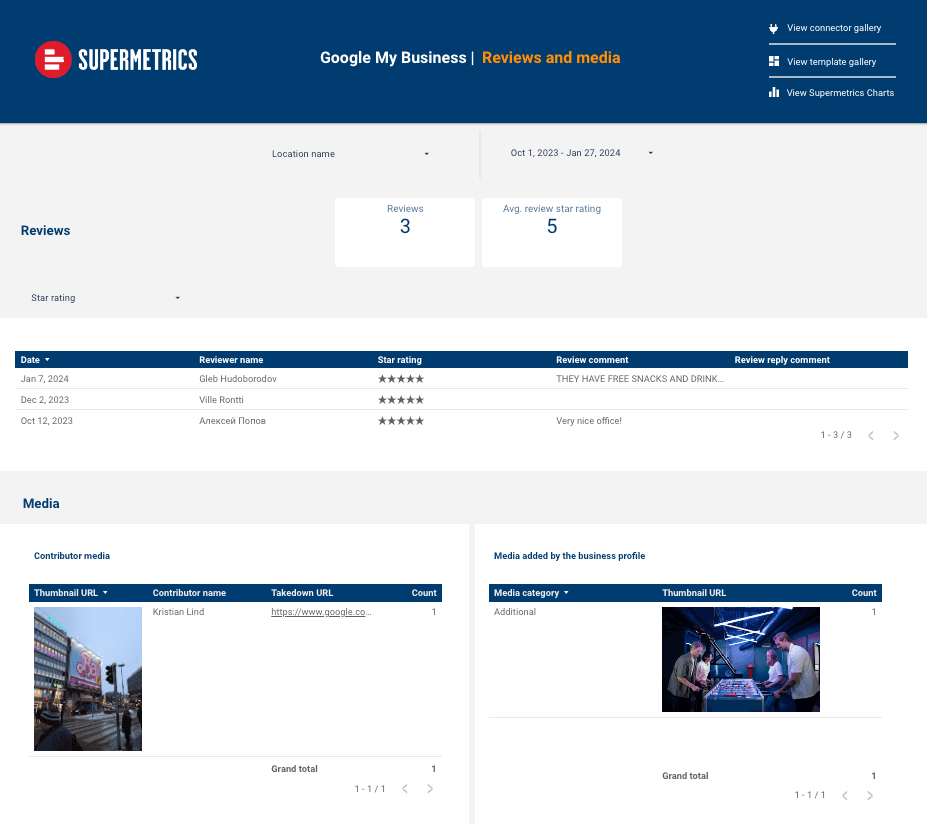927x824 pixels.
Task: Click the foosball business media thumbnail
Action: pos(740,659)
